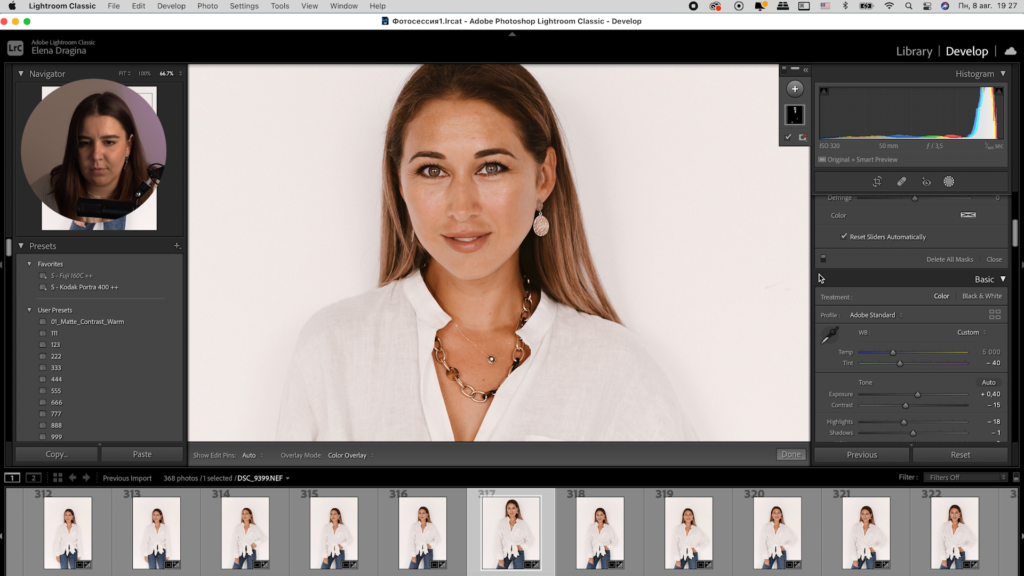Image resolution: width=1024 pixels, height=576 pixels.
Task: Switch to the Library module
Action: tap(913, 51)
